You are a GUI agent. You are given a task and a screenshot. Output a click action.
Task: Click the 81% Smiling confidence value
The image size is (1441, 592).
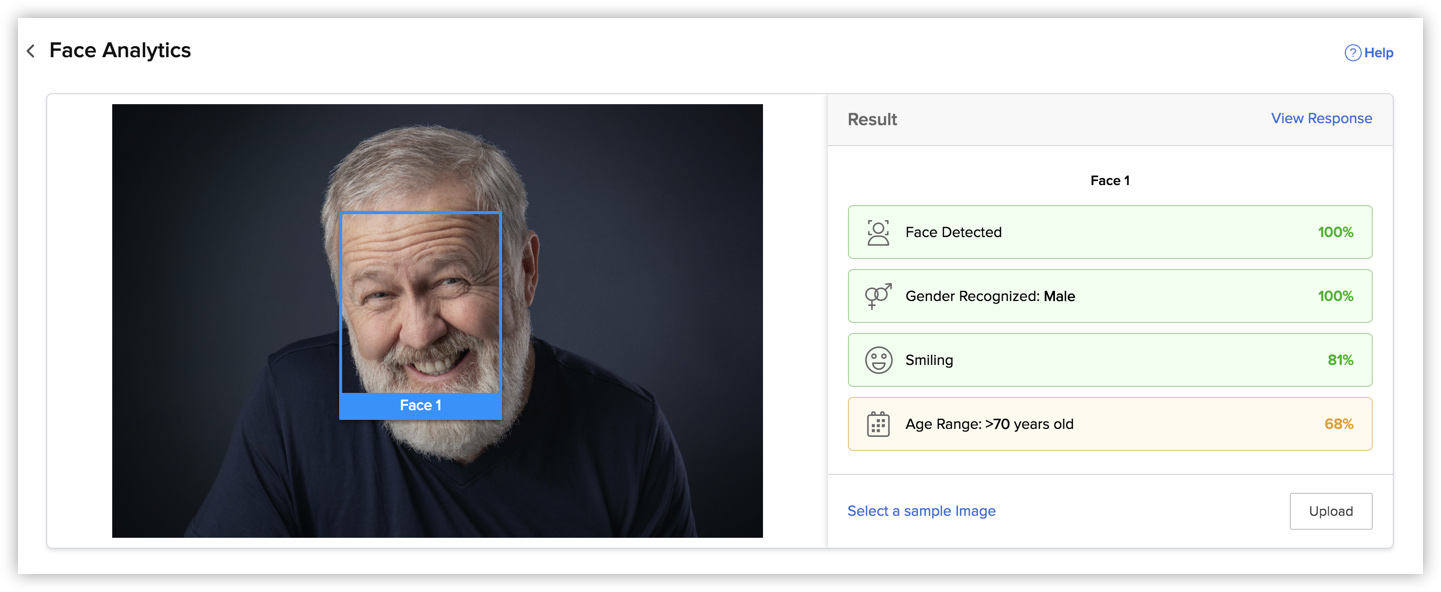point(1340,359)
